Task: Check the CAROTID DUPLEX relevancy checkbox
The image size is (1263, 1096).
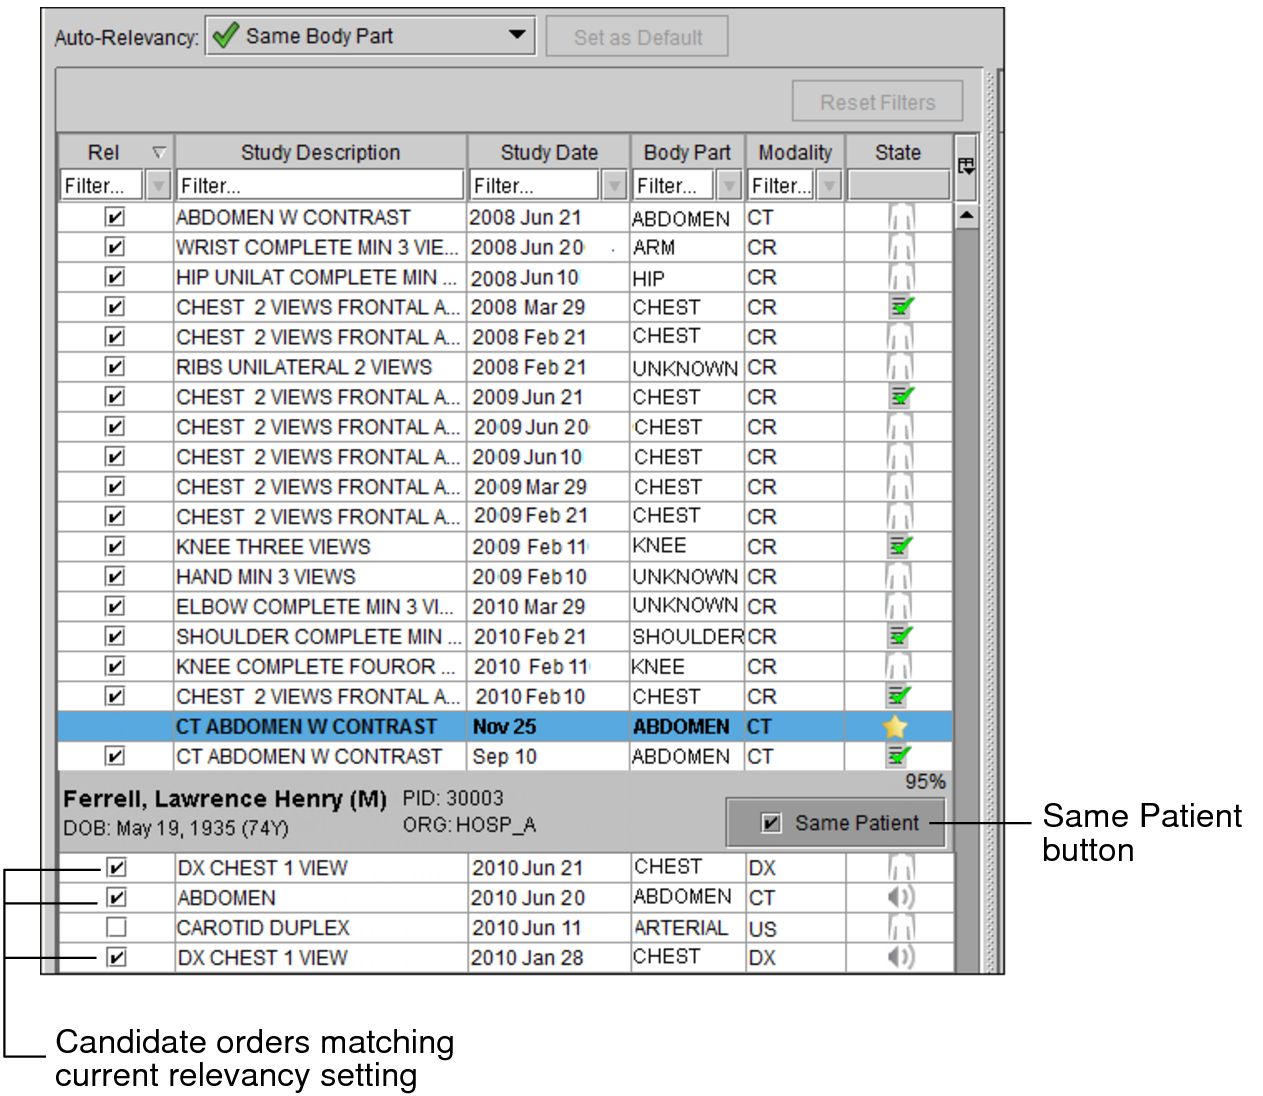Action: [116, 928]
